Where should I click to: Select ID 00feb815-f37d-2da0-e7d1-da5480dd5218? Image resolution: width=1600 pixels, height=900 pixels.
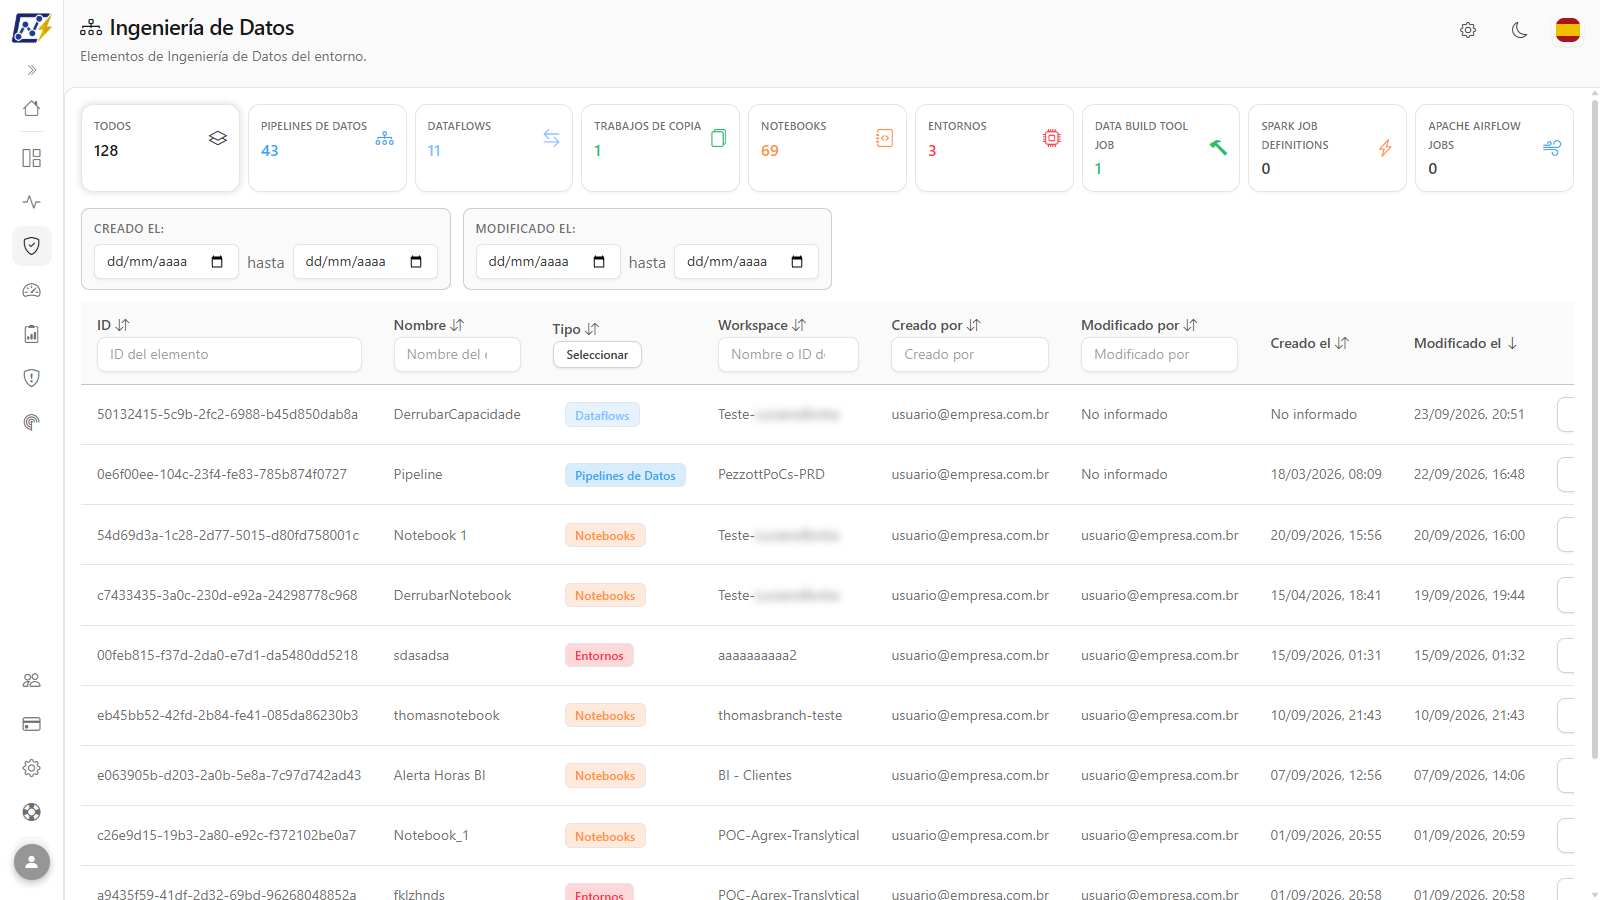(227, 655)
